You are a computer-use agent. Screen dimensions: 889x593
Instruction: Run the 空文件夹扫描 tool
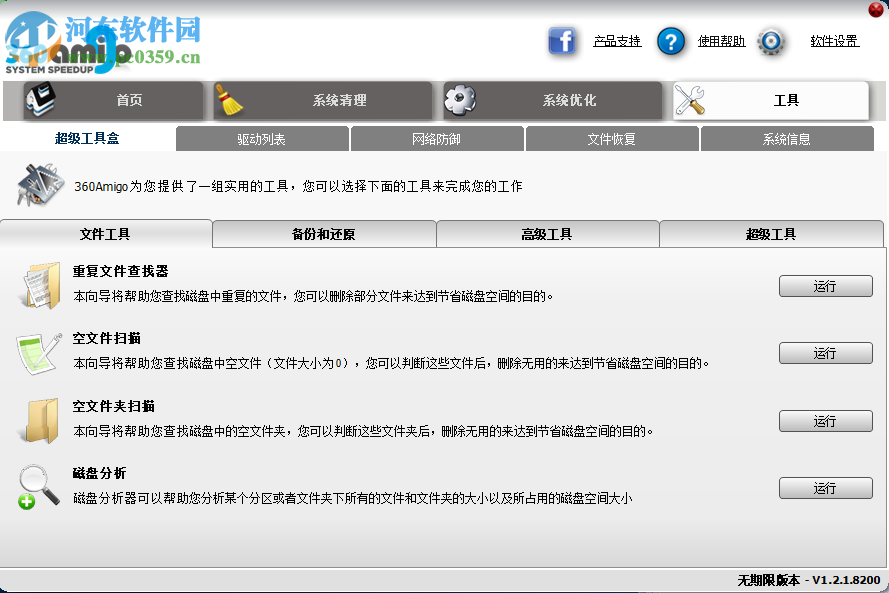[826, 421]
